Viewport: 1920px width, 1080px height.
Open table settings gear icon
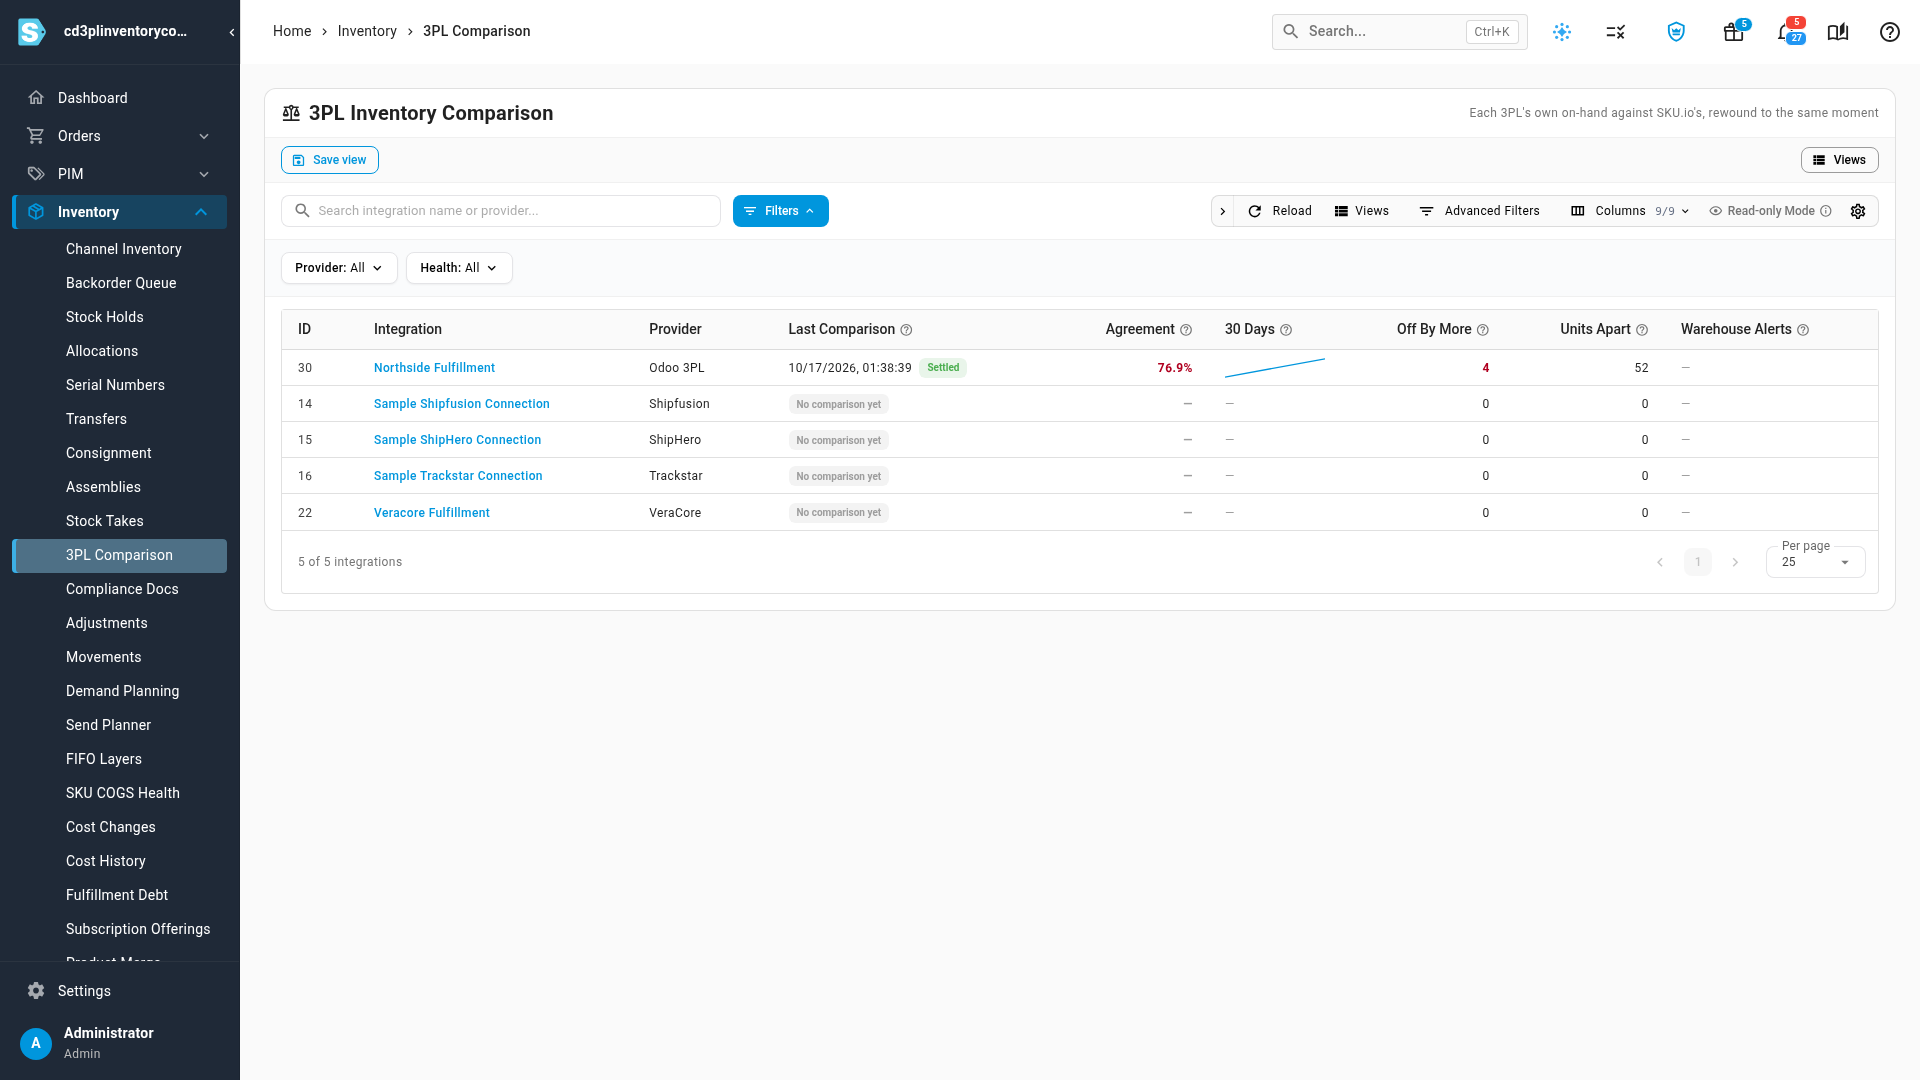pyautogui.click(x=1858, y=211)
